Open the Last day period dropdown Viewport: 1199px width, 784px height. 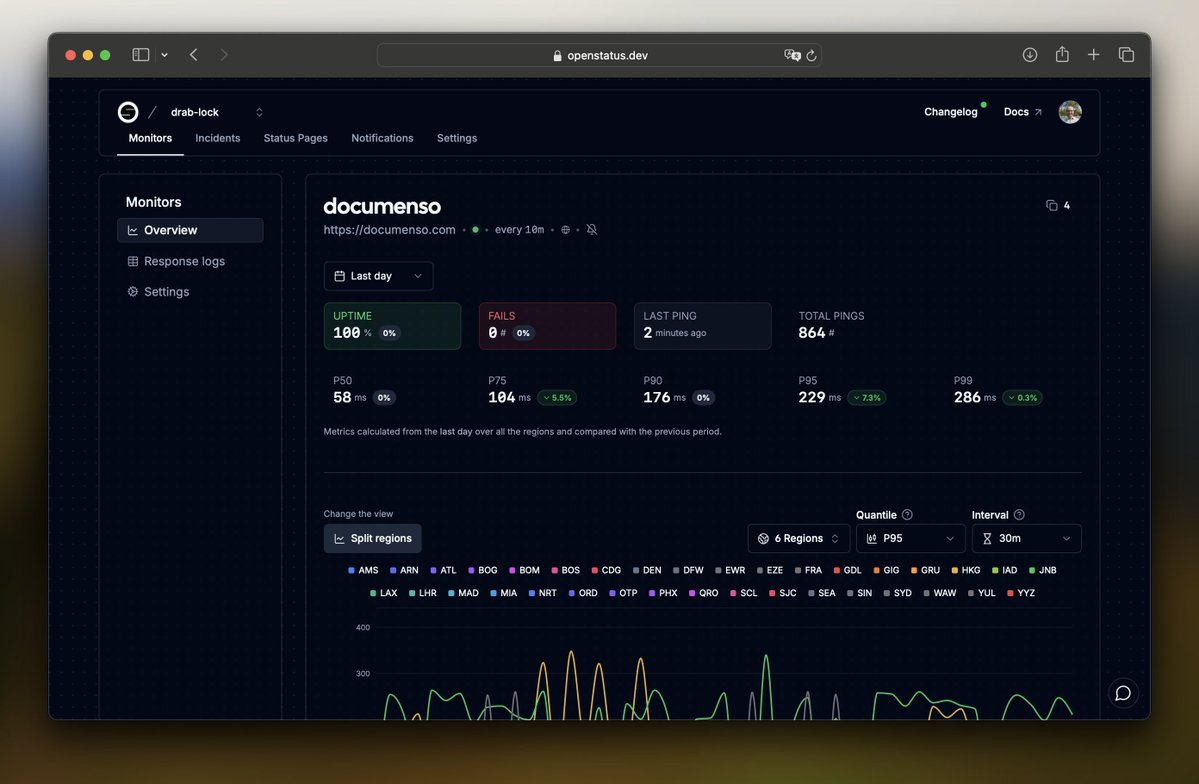click(379, 276)
